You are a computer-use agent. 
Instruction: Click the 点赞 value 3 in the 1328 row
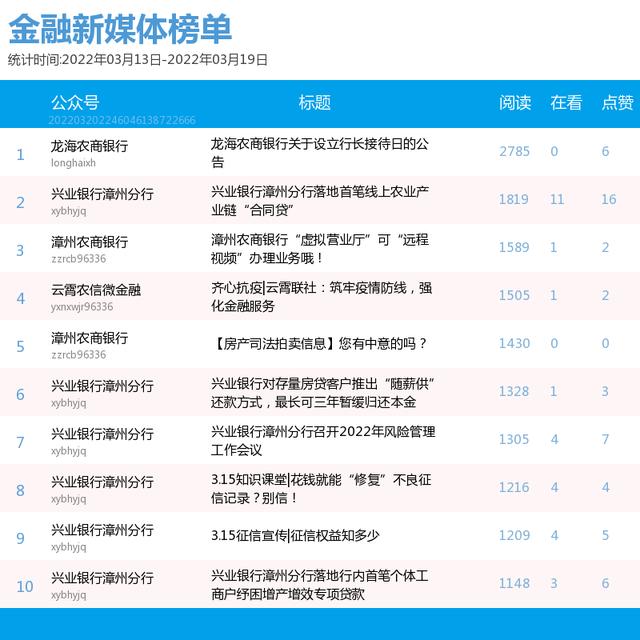[605, 392]
